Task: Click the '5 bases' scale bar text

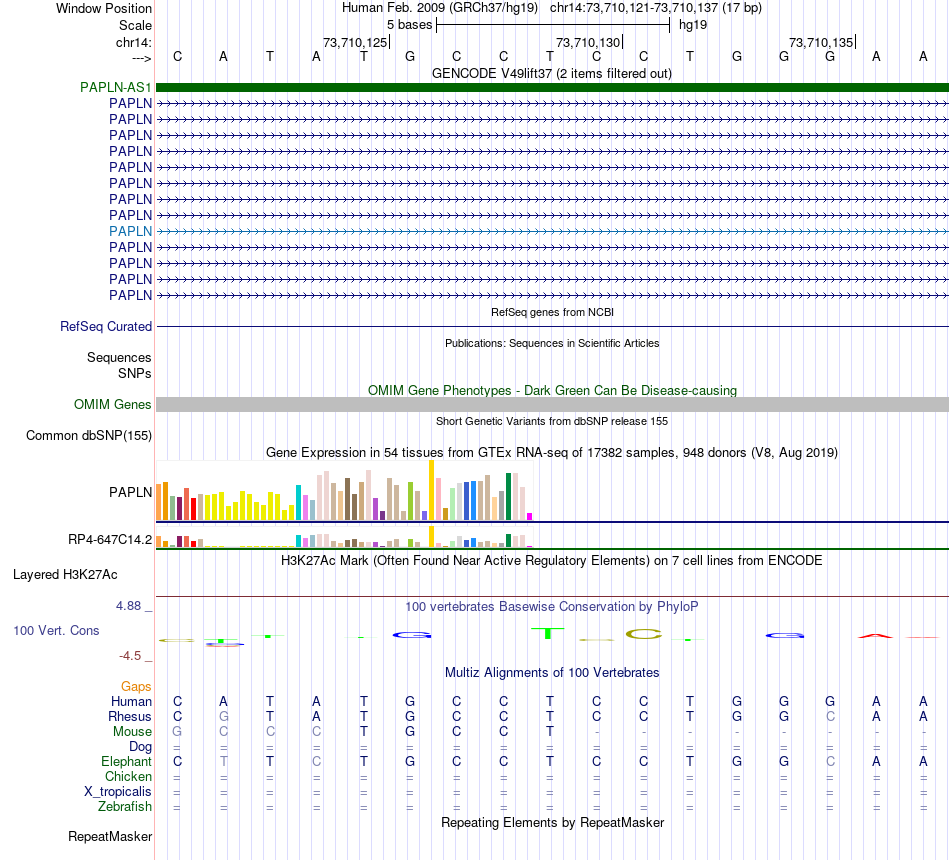Action: point(409,25)
